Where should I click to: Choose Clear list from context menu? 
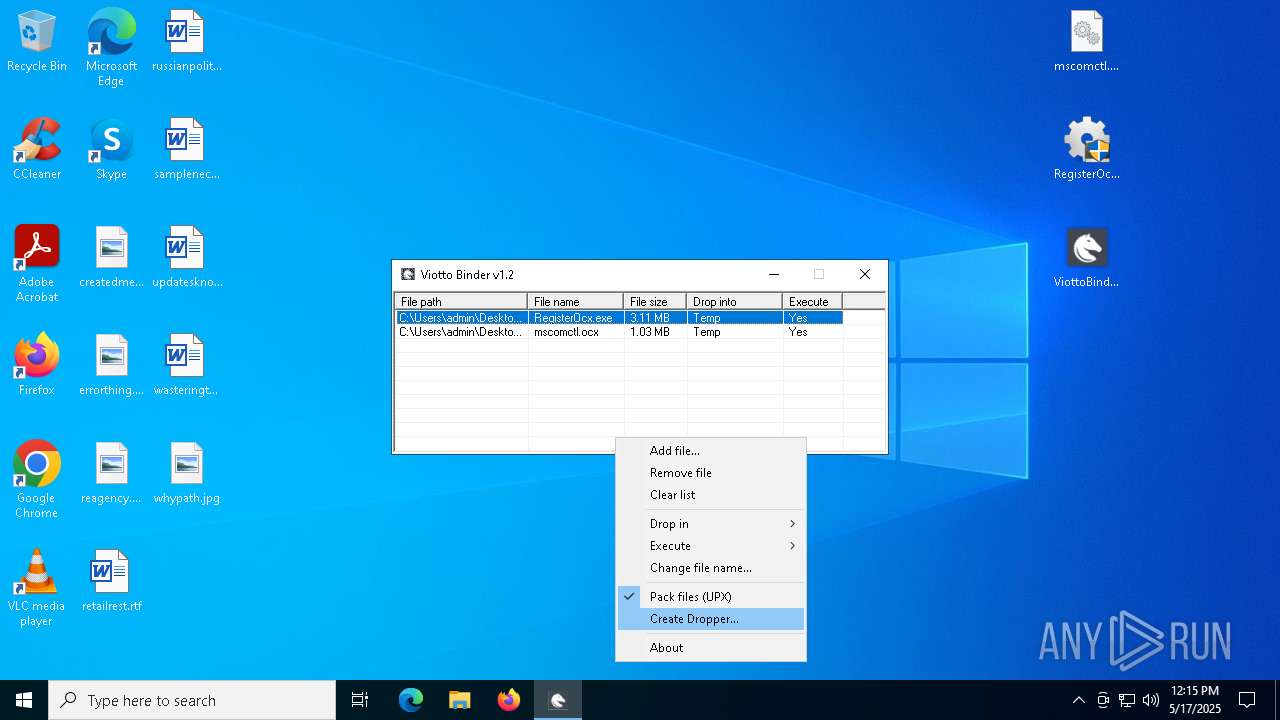coord(710,495)
